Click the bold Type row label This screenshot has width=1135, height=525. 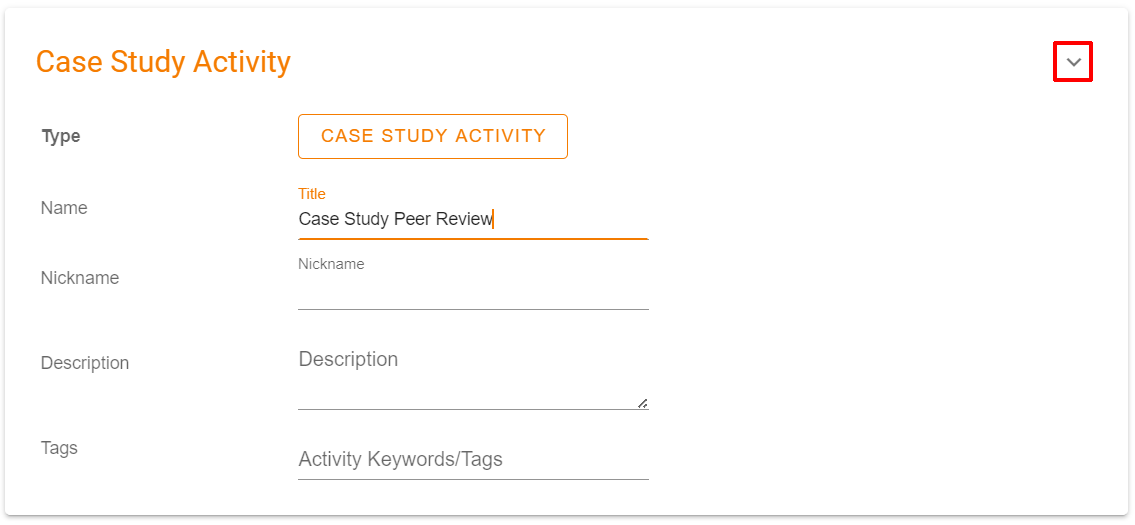61,136
